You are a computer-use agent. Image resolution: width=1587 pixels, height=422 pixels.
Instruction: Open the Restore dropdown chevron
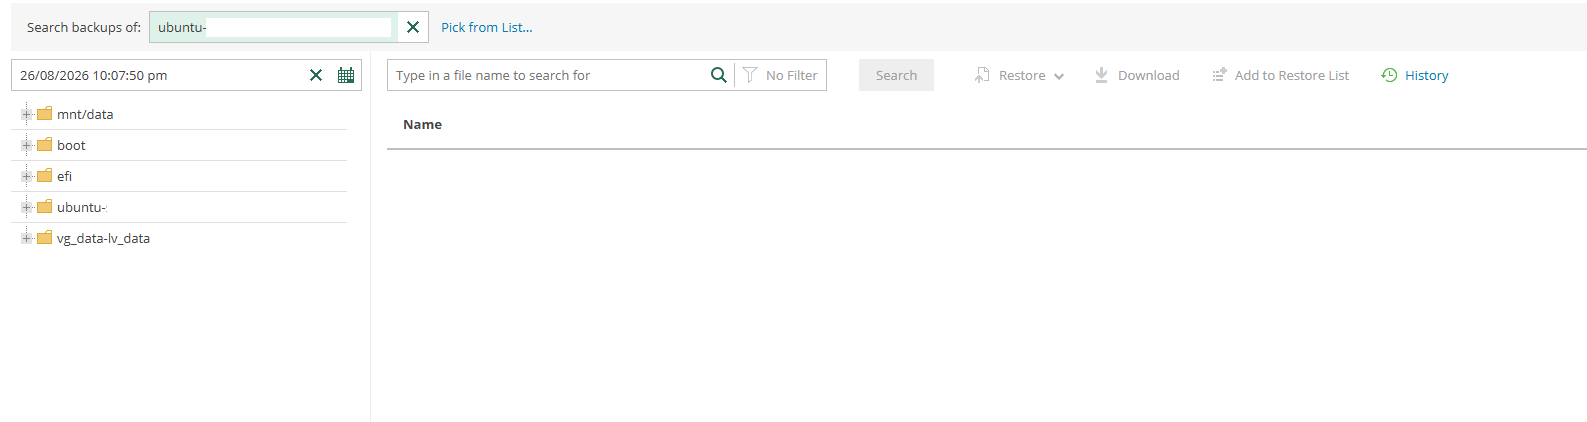click(x=1059, y=76)
